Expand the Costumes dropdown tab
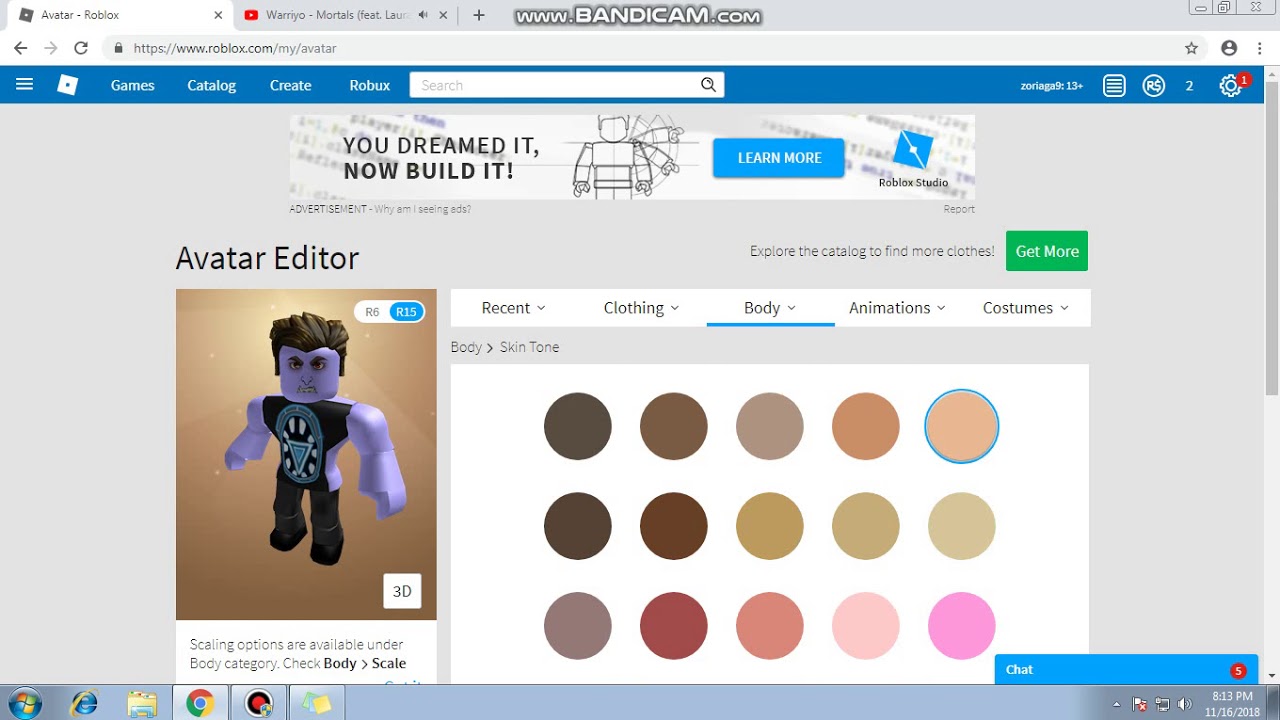1280x720 pixels. pyautogui.click(x=1026, y=308)
